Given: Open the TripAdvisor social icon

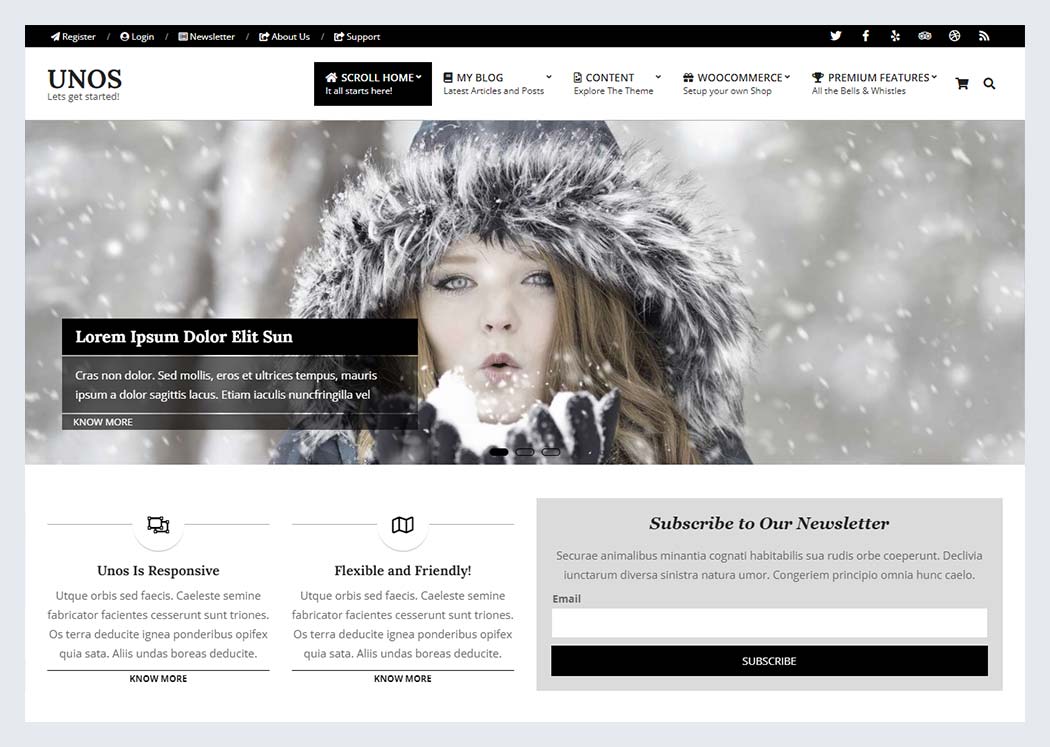Looking at the screenshot, I should pos(925,36).
